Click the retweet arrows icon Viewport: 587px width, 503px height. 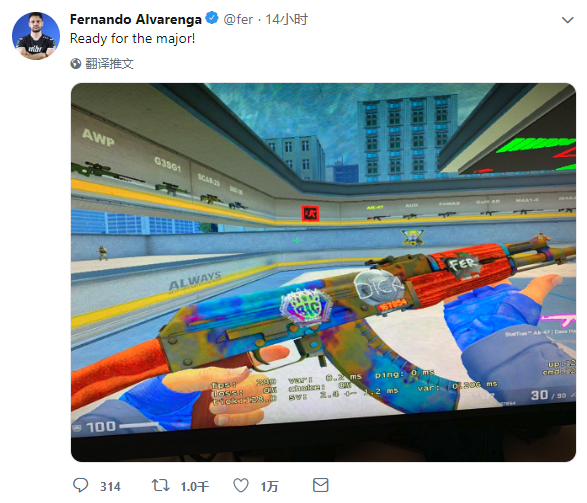pos(161,485)
